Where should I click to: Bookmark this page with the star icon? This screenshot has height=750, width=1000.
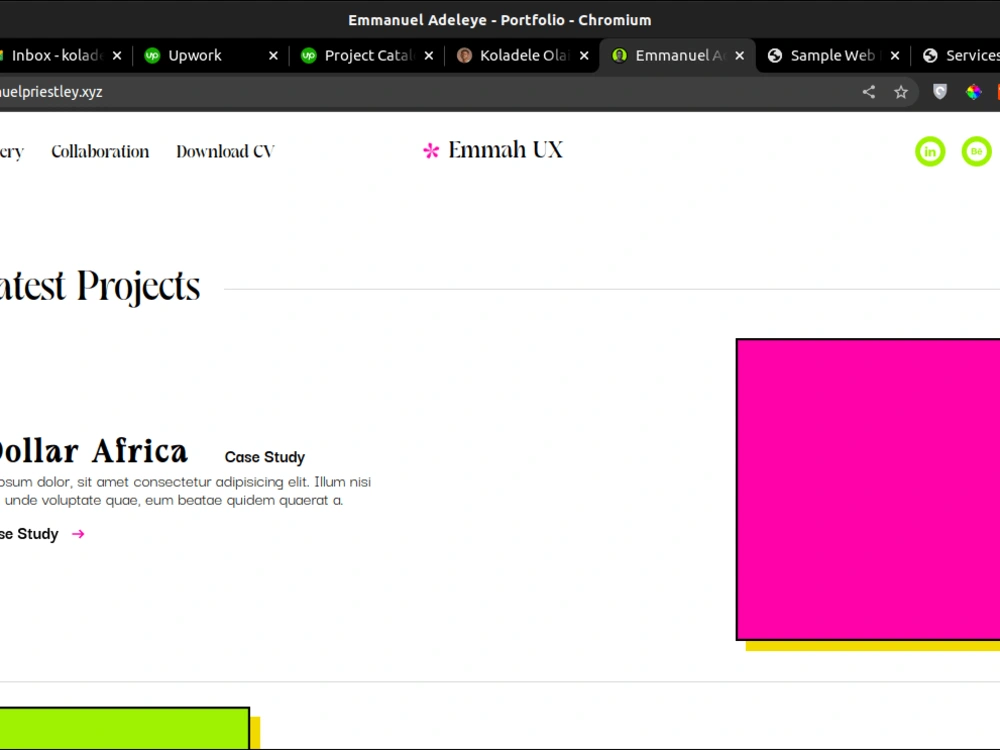pos(901,92)
